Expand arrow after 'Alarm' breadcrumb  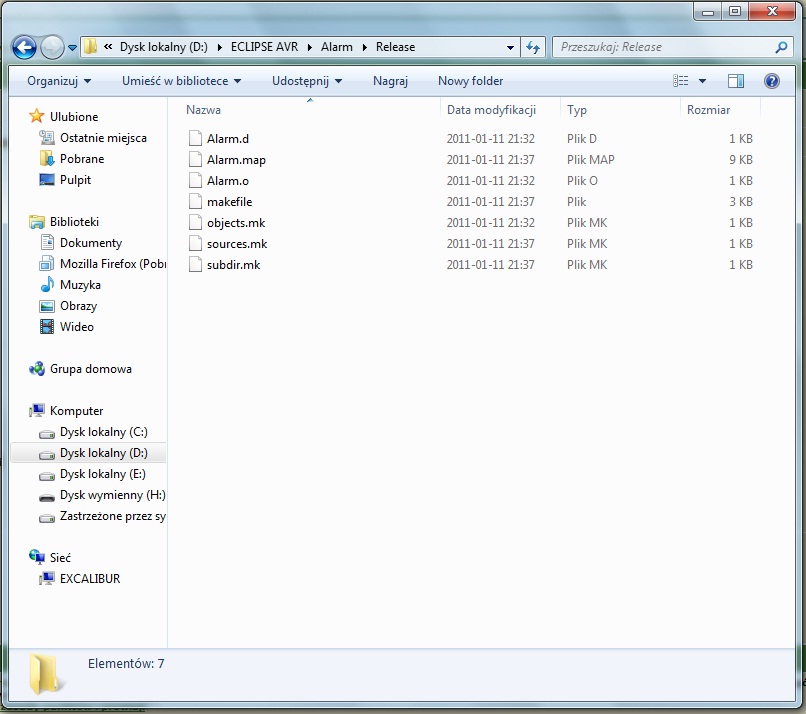[364, 47]
